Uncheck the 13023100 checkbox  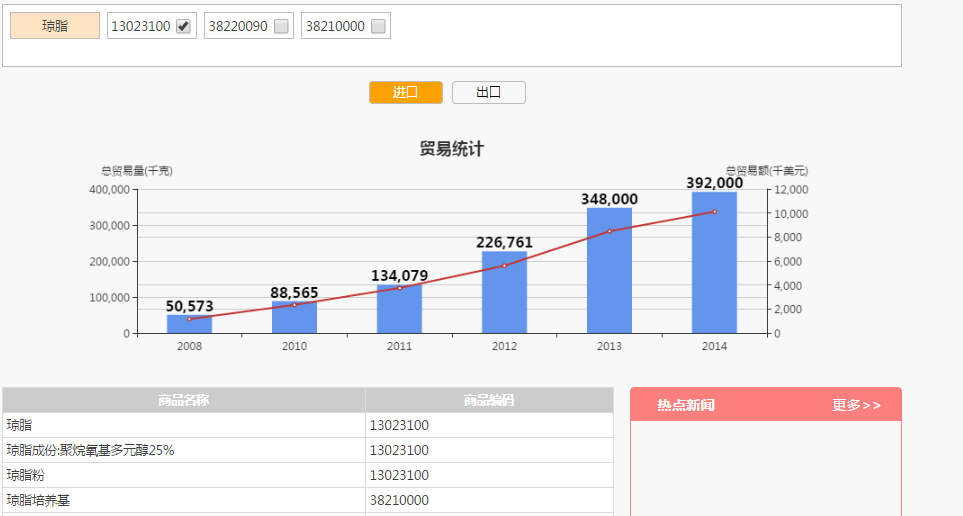(183, 27)
